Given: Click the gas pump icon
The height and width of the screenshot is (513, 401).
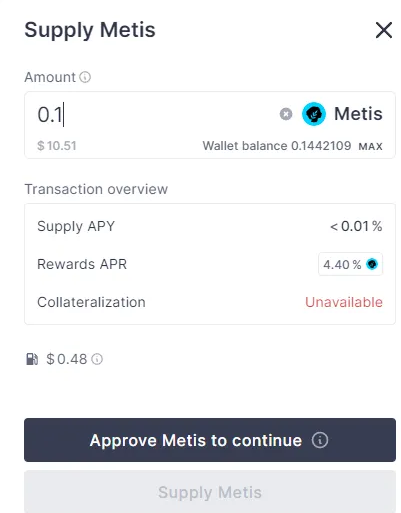Looking at the screenshot, I should tap(32, 359).
